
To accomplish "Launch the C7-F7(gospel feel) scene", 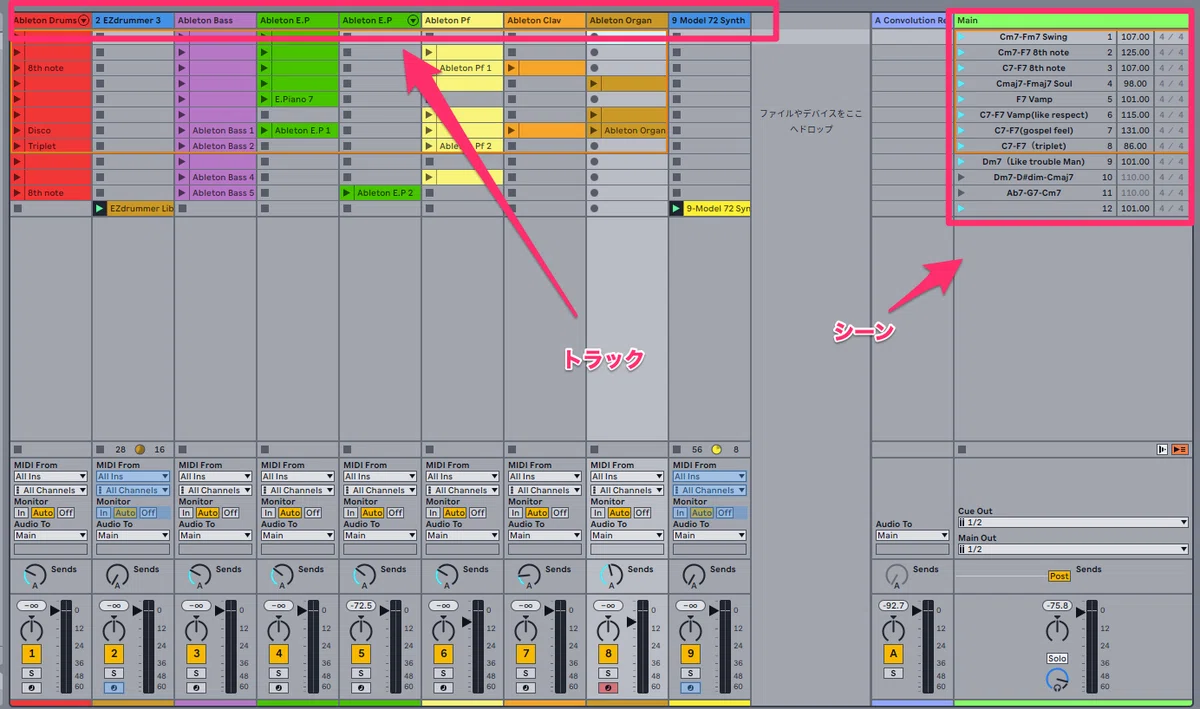I will (x=961, y=130).
